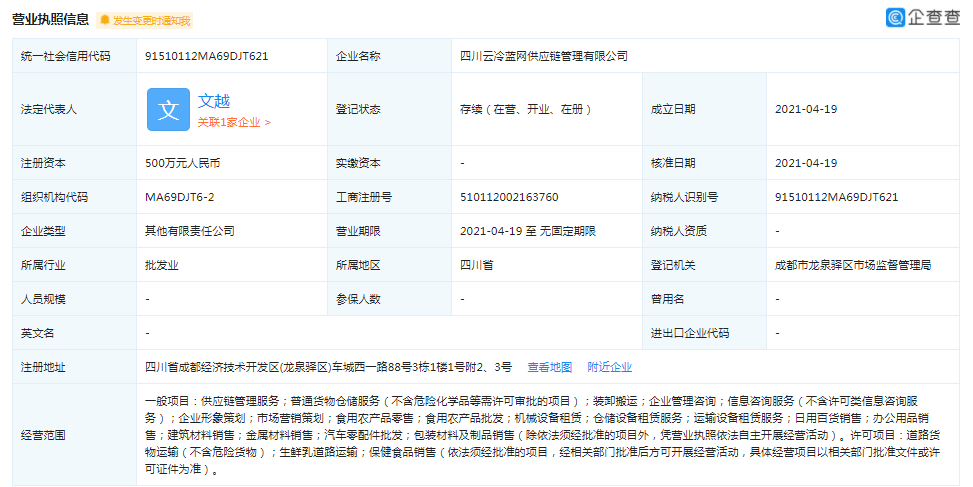This screenshot has height=487, width=973.
Task: Click the 营业期限 label
Action: [358, 231]
